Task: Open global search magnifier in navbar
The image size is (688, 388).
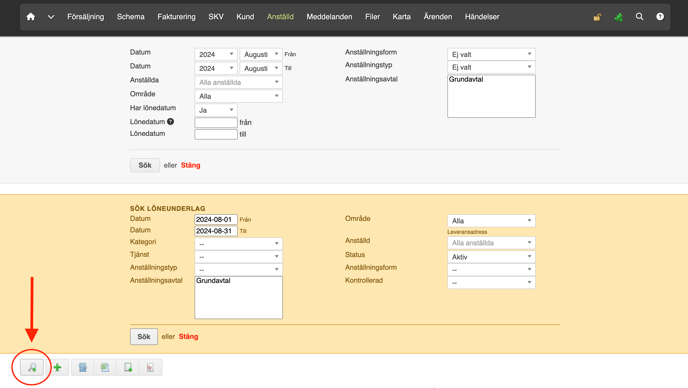Action: coord(639,17)
